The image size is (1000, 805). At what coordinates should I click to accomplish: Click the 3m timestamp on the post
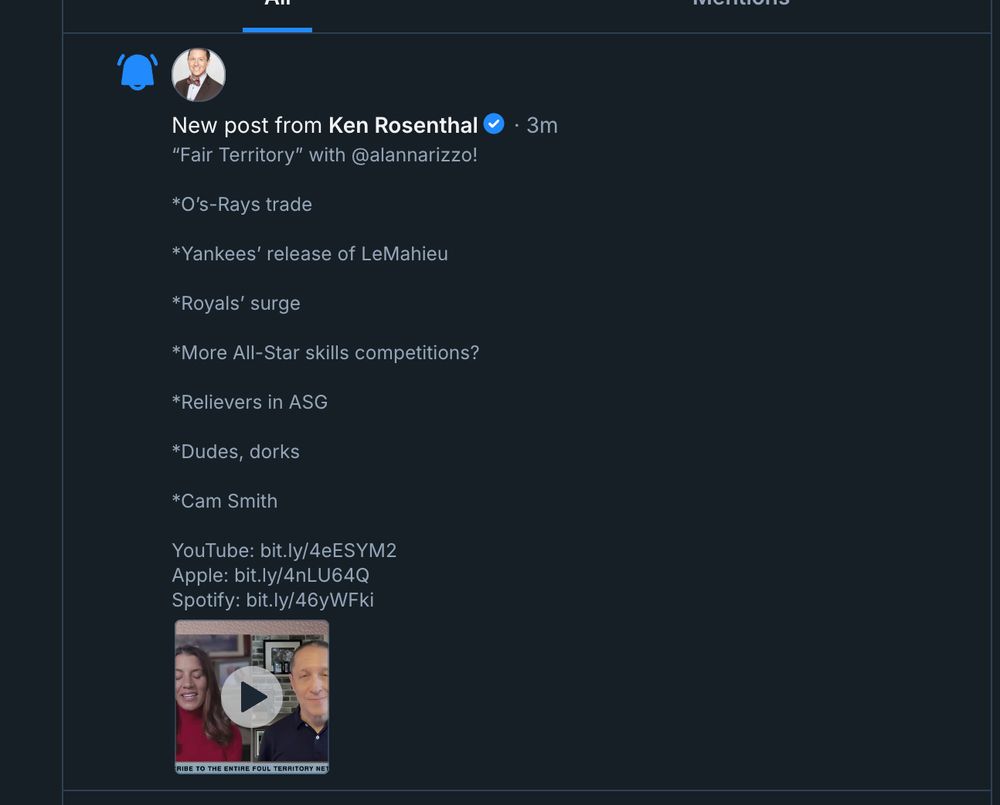542,125
